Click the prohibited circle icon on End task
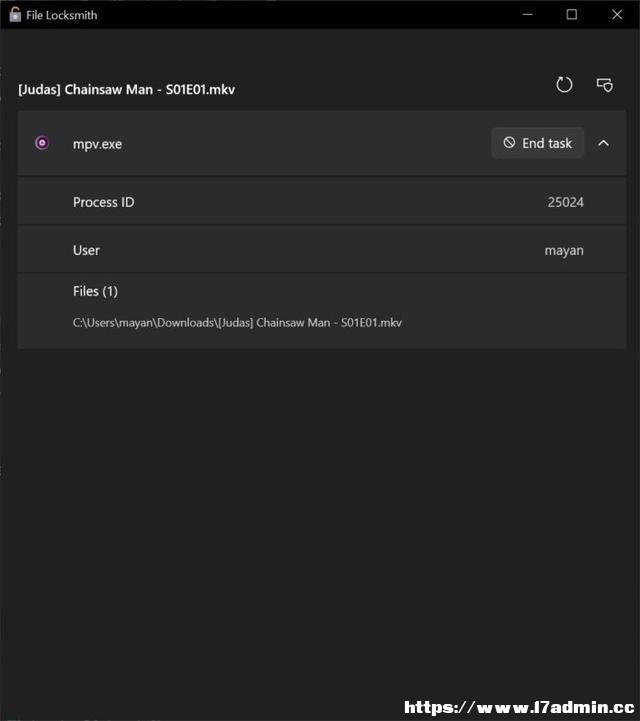 coord(509,143)
